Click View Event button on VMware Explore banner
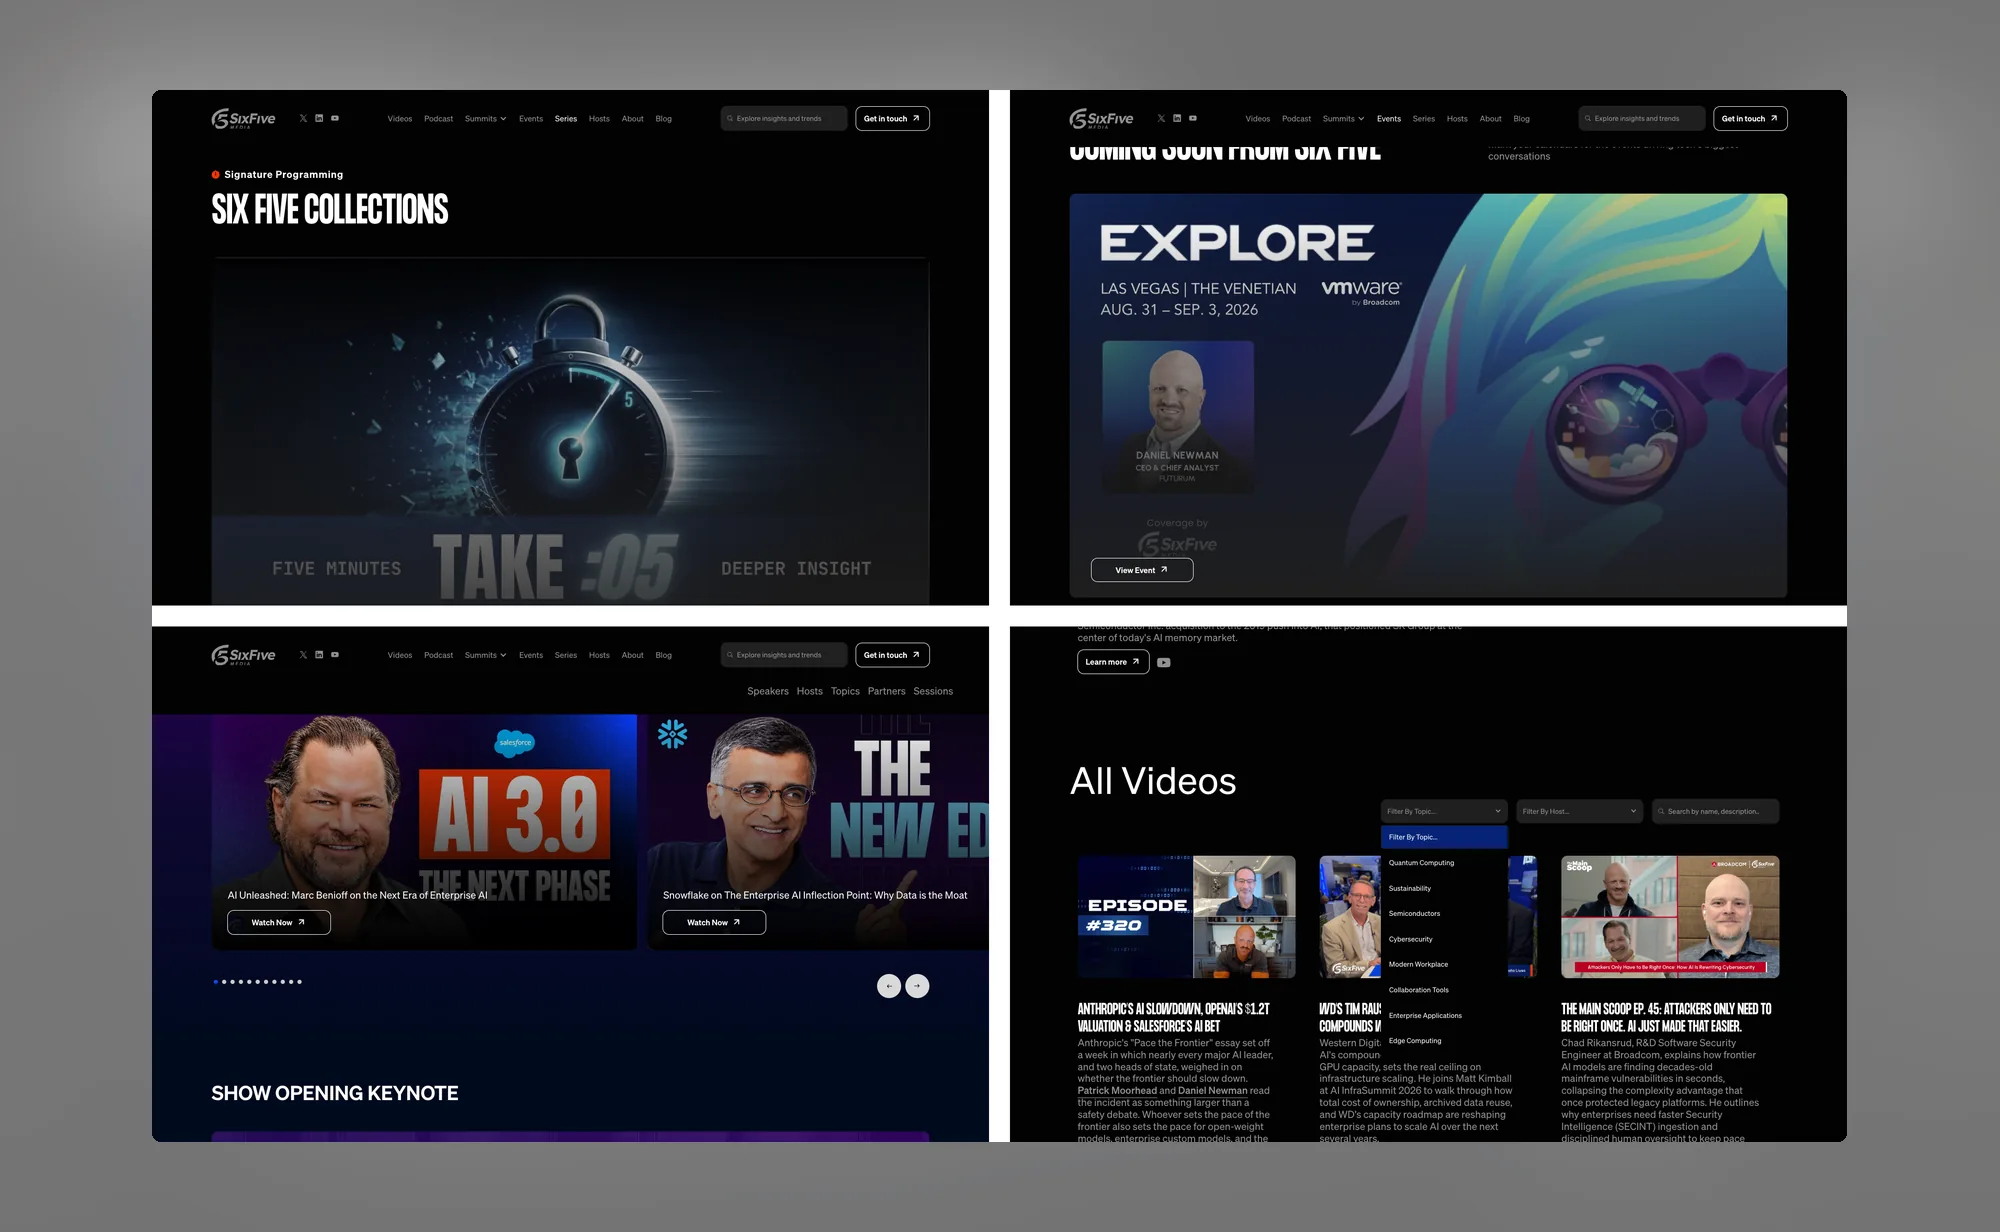The image size is (2000, 1232). 1141,570
